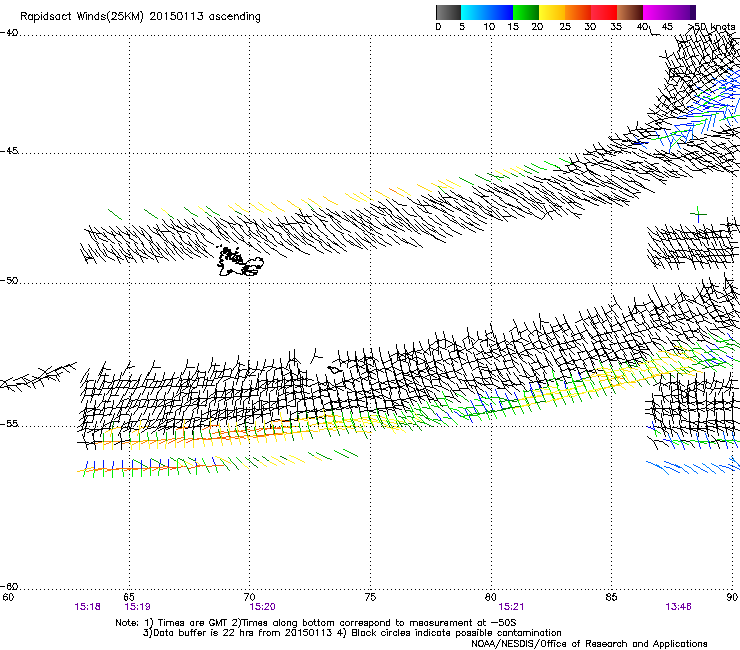Click the small island outline below 50S near 73E
The height and width of the screenshot is (650, 740).
pos(335,369)
